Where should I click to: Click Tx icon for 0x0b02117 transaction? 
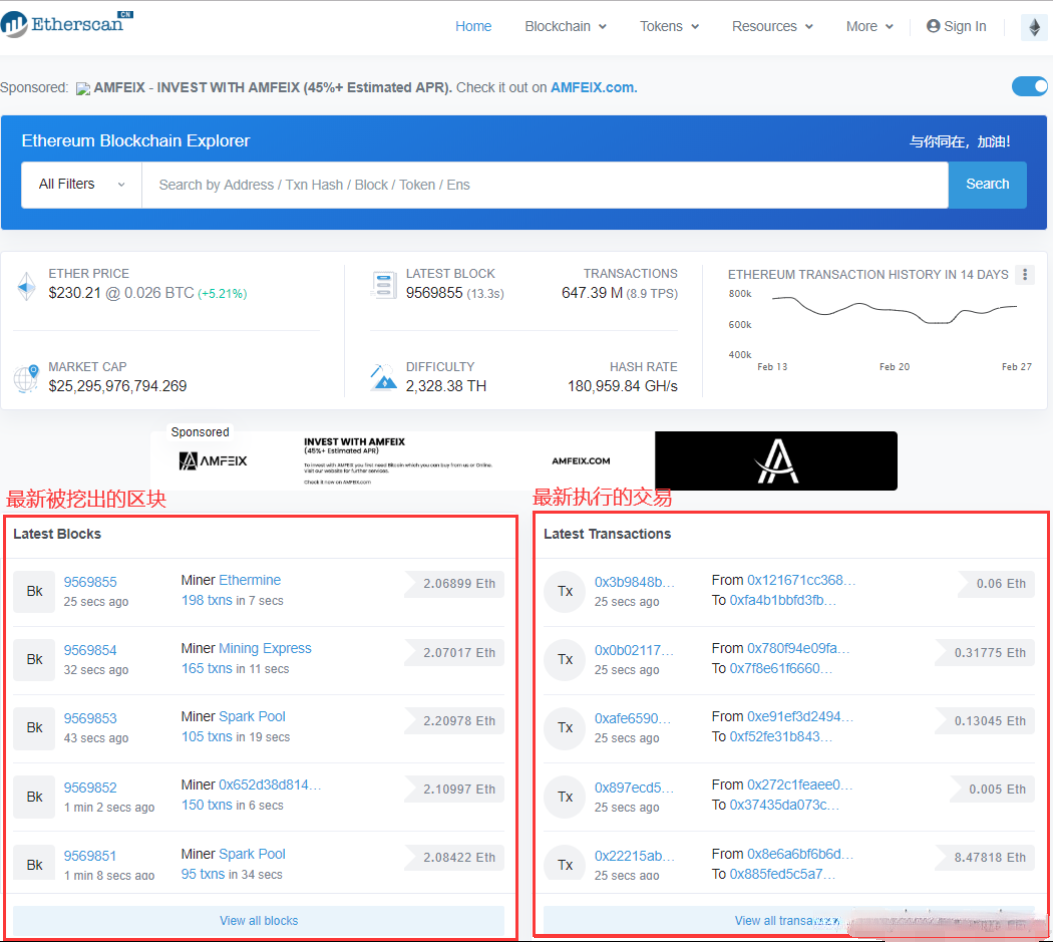[x=565, y=660]
